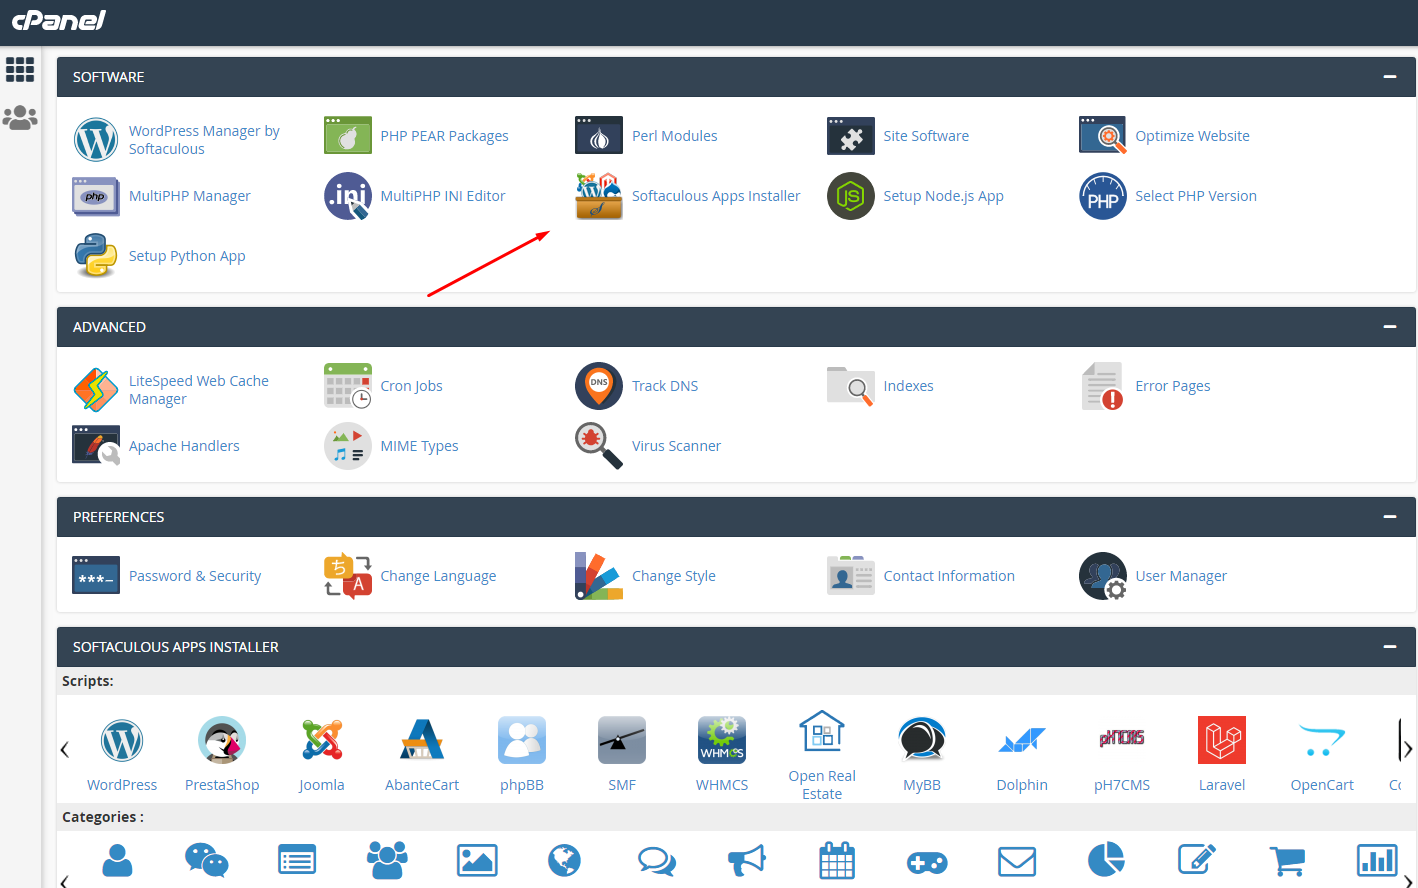Click the cPanel logo in header
Viewport: 1418px width, 888px height.
coord(59,20)
